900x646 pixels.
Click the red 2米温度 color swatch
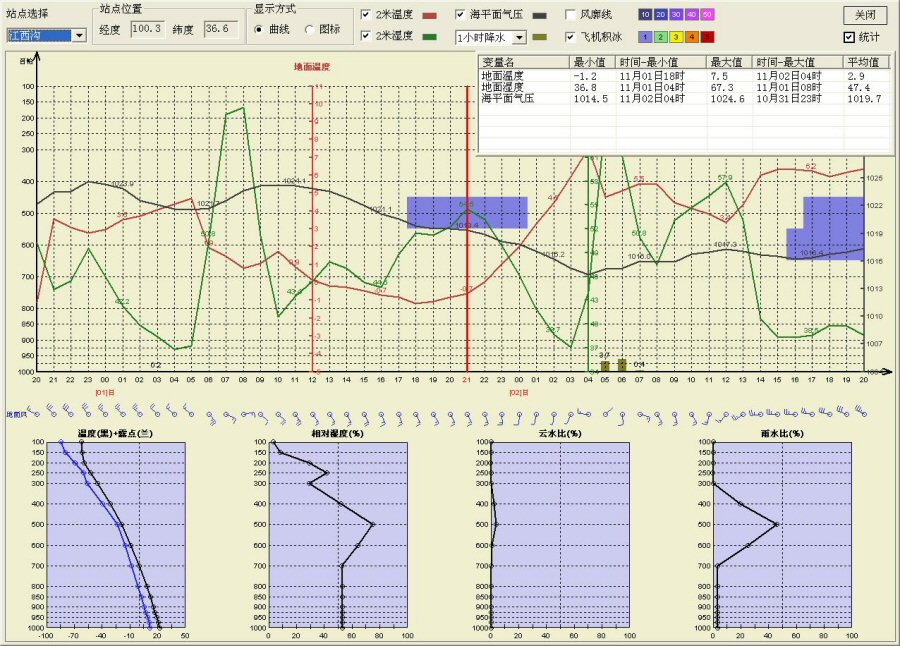point(431,16)
